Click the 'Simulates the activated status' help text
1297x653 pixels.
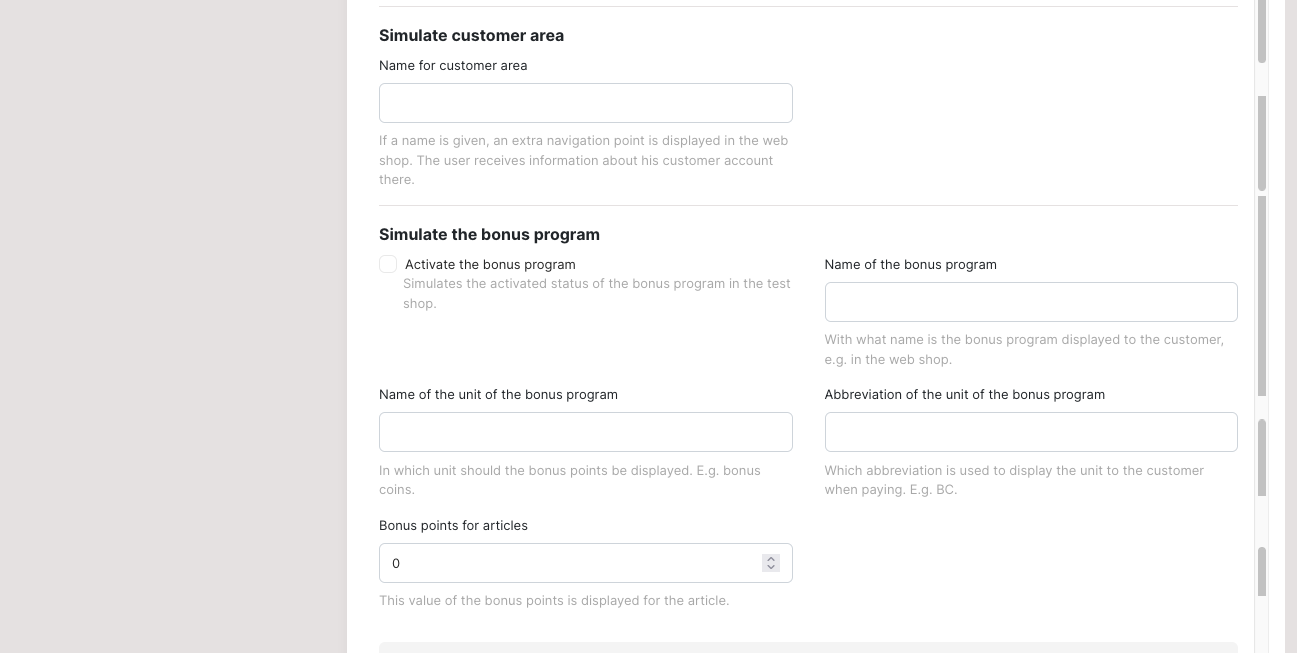point(597,293)
